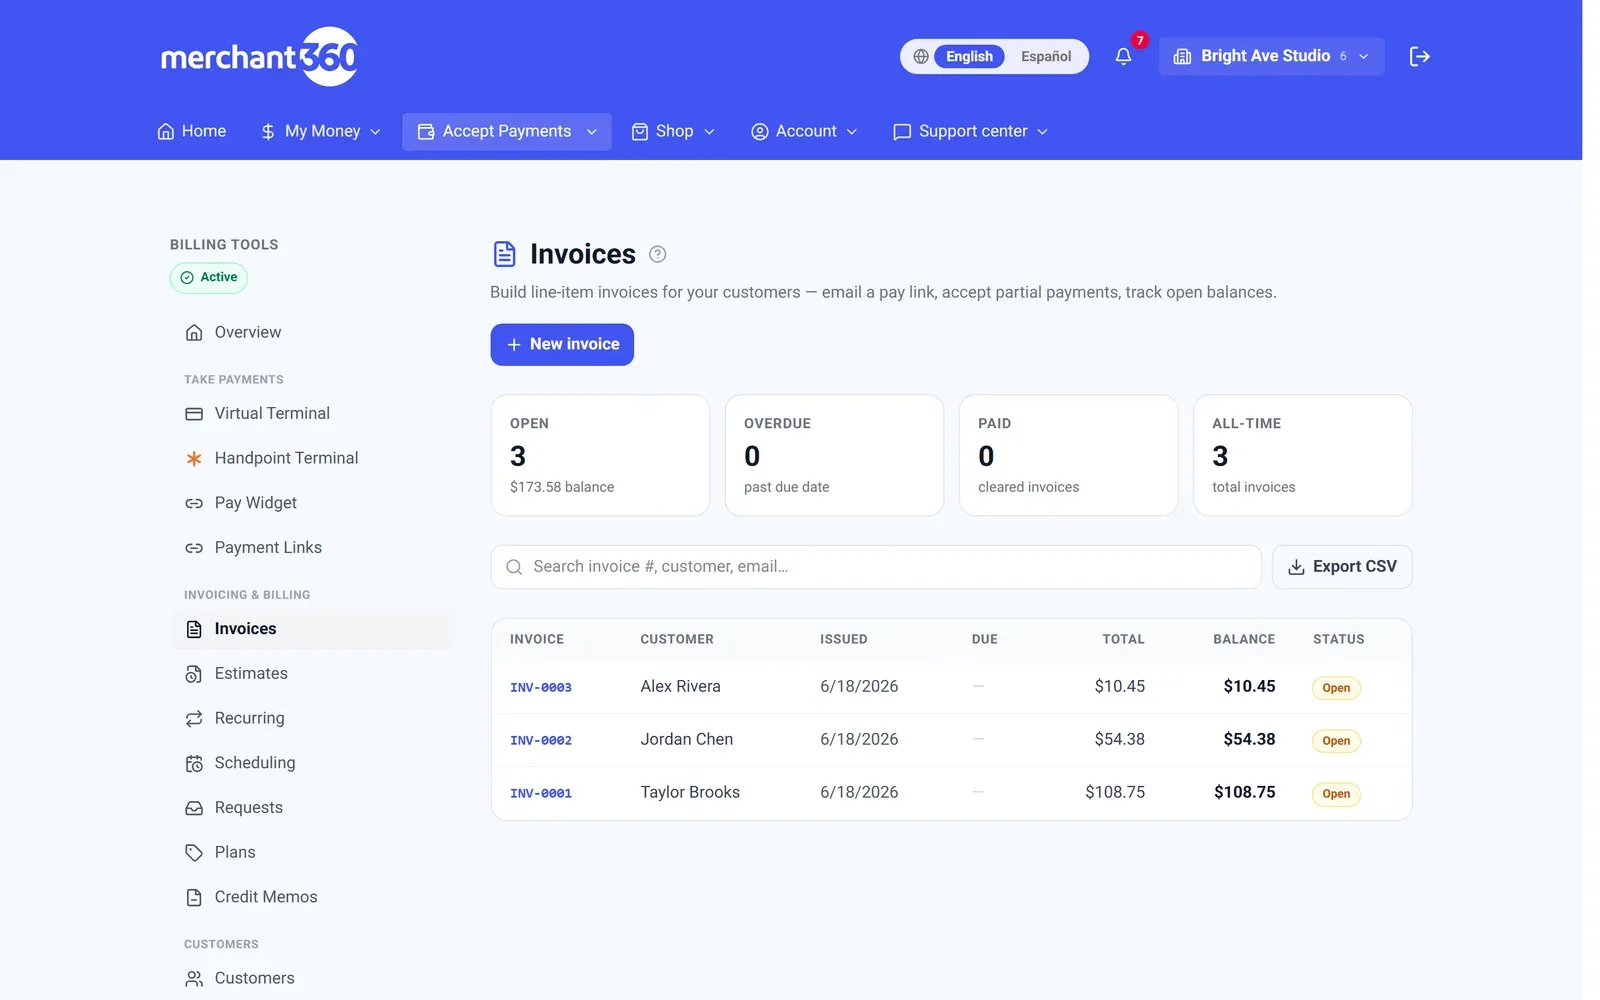Select English language option
Viewport: 1600px width, 1000px height.
click(x=969, y=57)
